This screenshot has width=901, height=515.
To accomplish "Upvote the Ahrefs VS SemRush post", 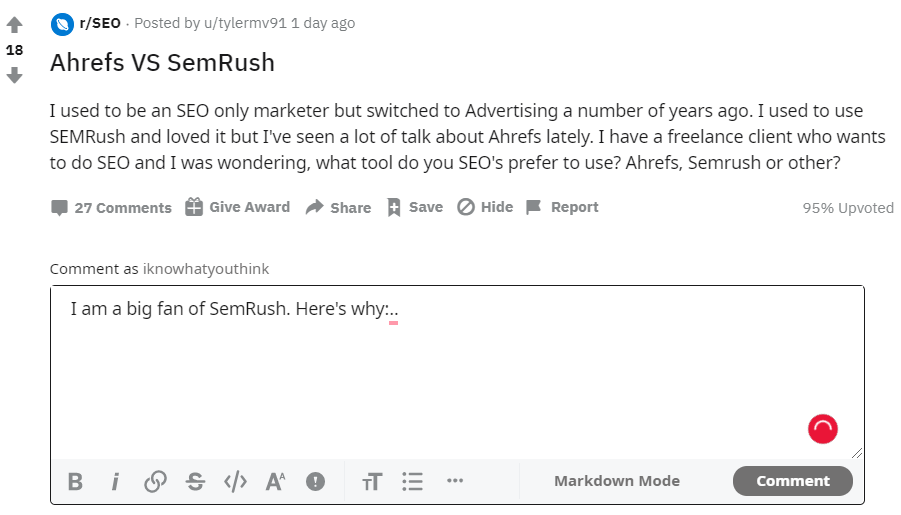I will point(14,25).
